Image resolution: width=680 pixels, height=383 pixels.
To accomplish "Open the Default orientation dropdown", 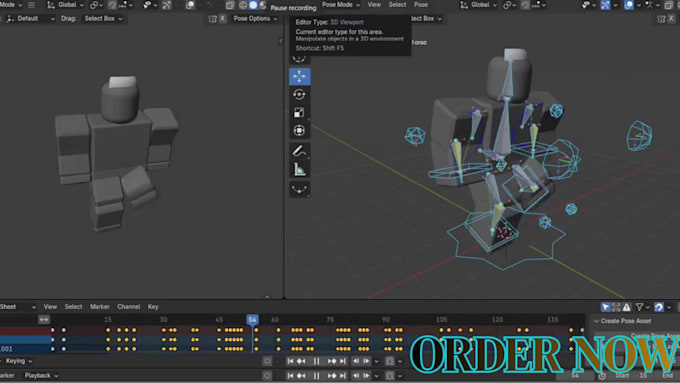I will [x=29, y=19].
